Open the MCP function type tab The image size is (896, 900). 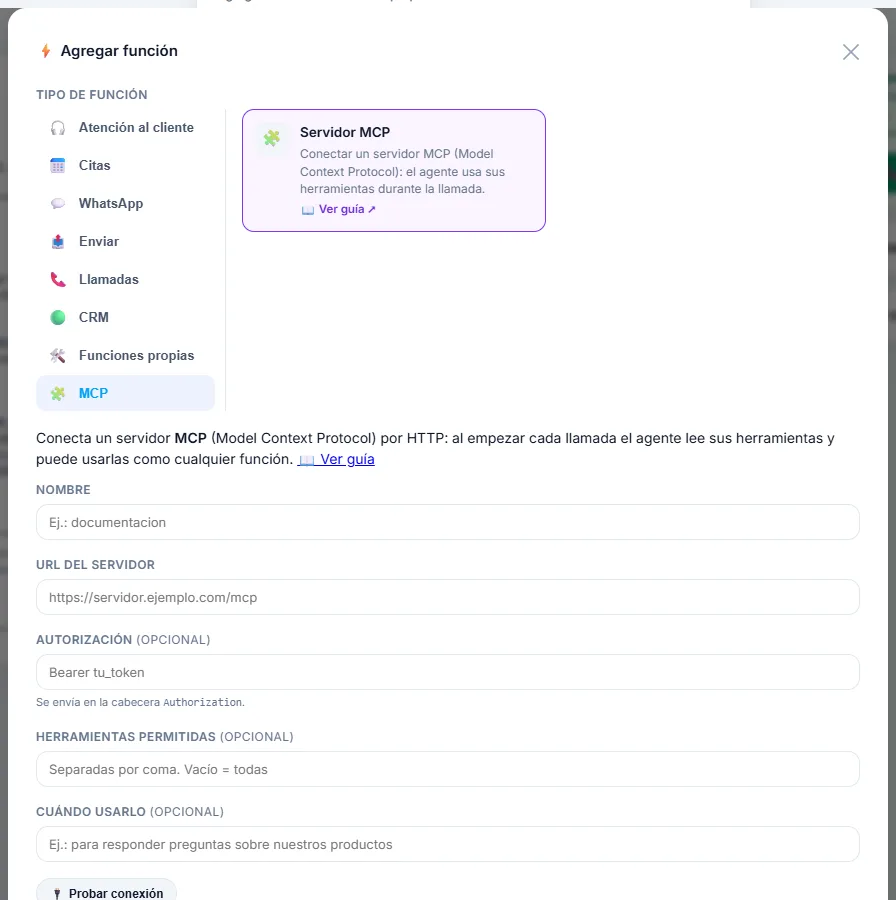coord(125,393)
